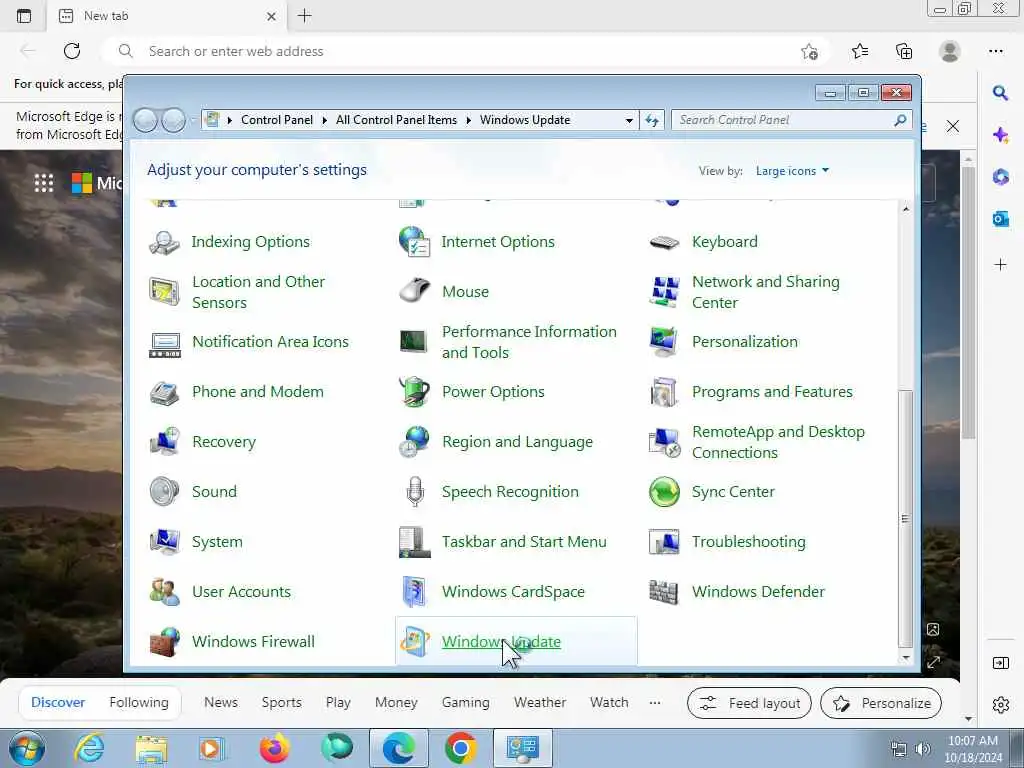Open the Weather tab in Edge feed
This screenshot has height=768, width=1024.
point(539,703)
